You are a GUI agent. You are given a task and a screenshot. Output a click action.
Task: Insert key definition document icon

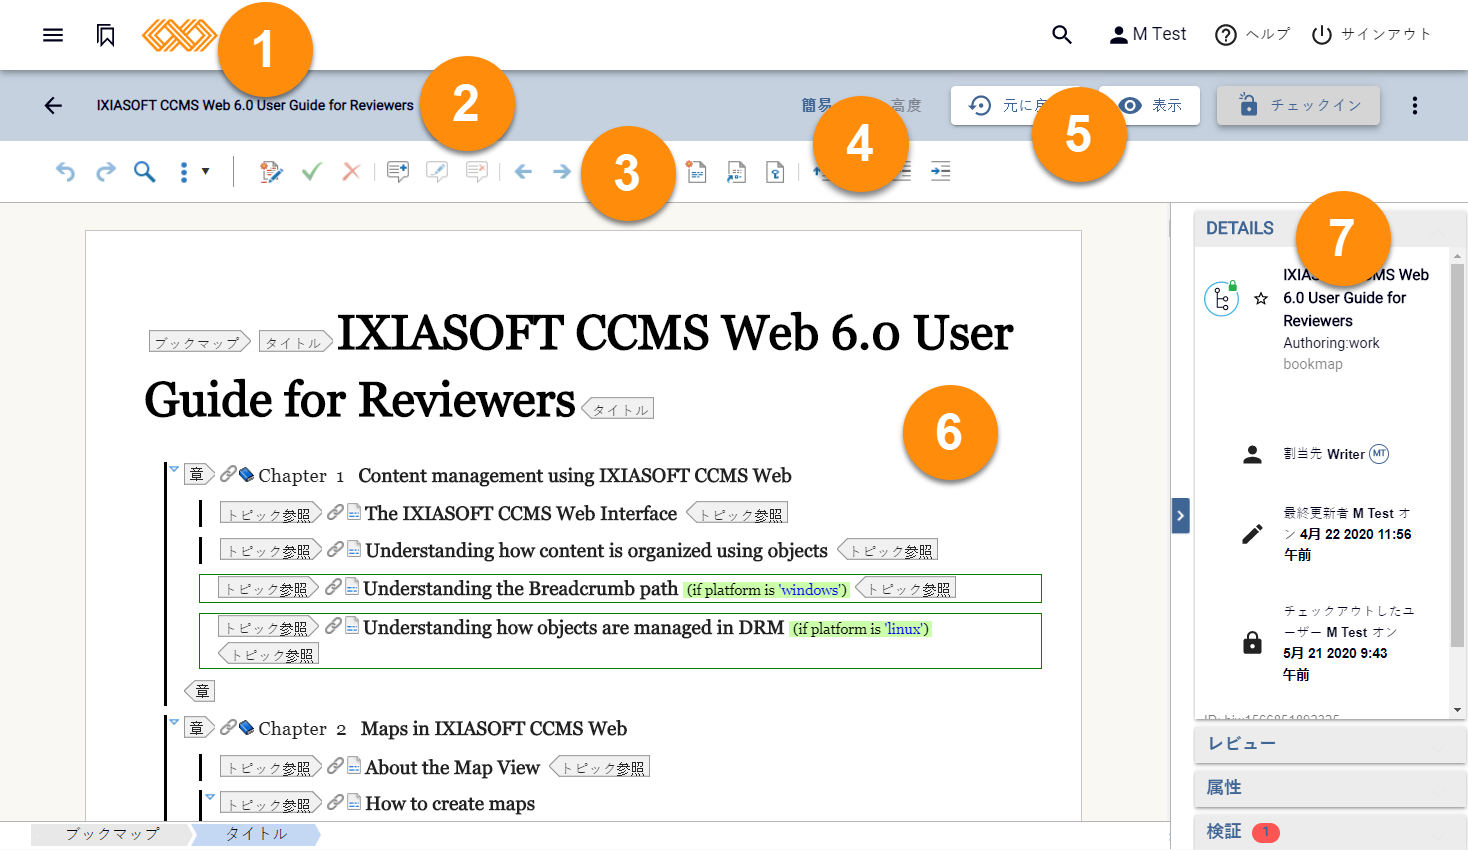(x=775, y=172)
